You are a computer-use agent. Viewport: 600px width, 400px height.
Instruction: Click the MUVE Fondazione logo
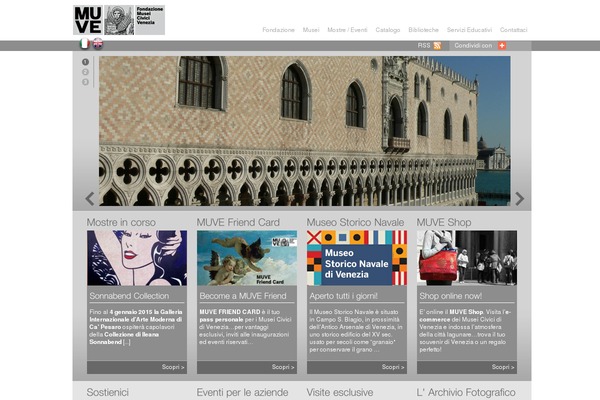118,20
